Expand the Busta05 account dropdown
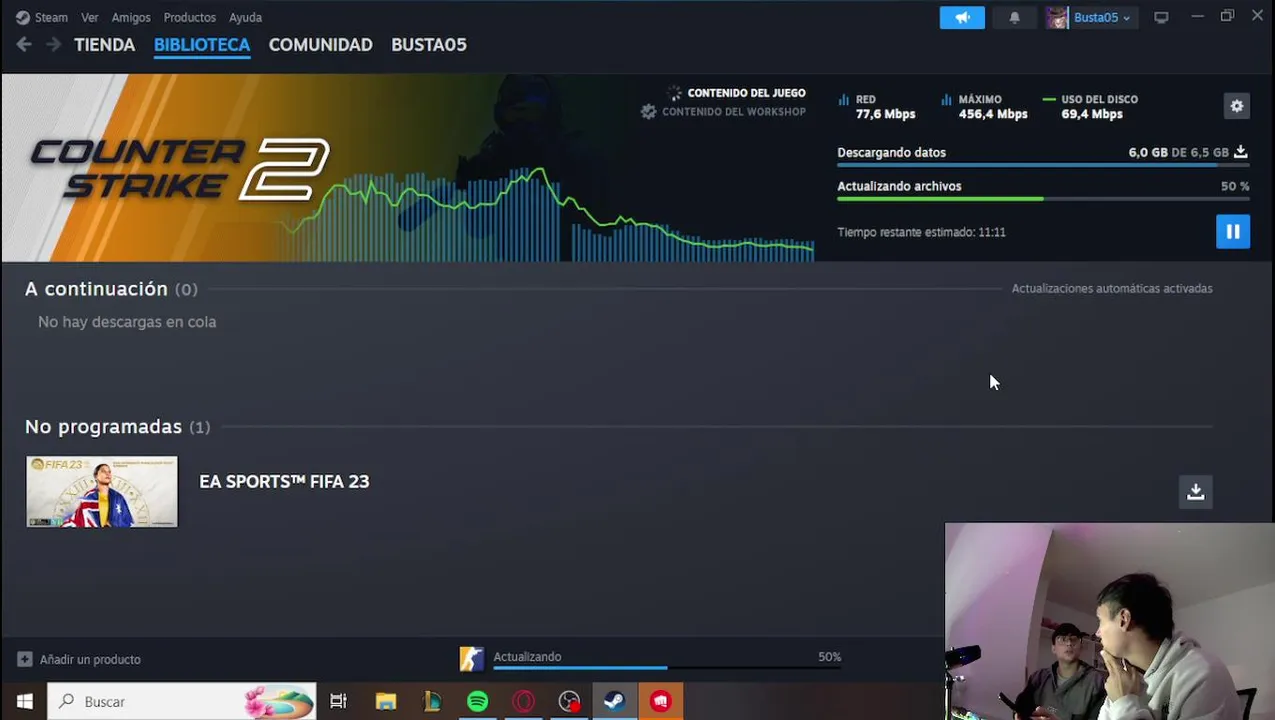This screenshot has width=1275, height=720. pyautogui.click(x=1102, y=17)
